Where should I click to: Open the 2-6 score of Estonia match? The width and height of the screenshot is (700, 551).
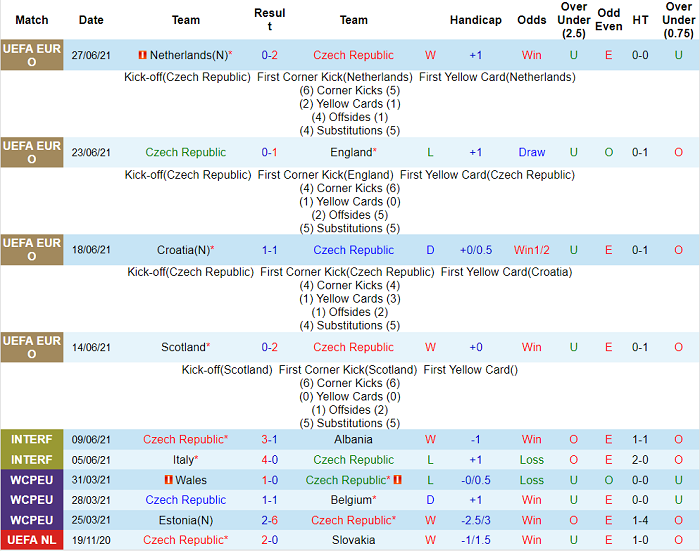(269, 520)
